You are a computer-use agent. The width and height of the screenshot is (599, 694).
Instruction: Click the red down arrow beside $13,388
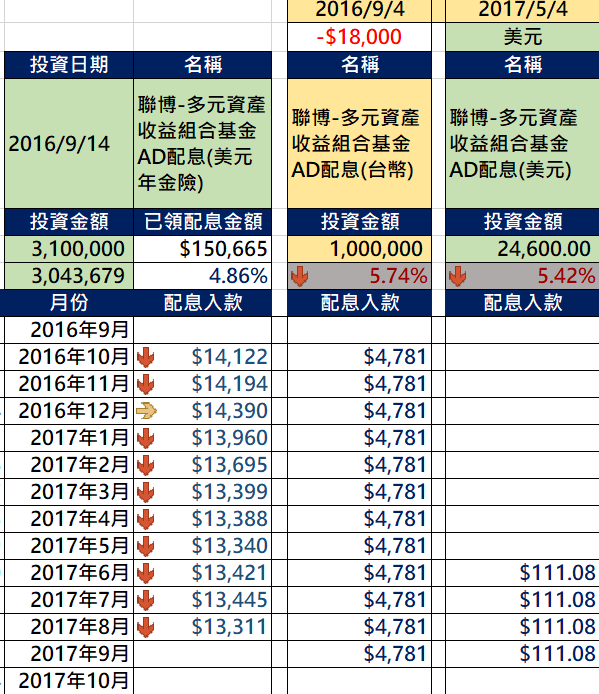(x=146, y=519)
